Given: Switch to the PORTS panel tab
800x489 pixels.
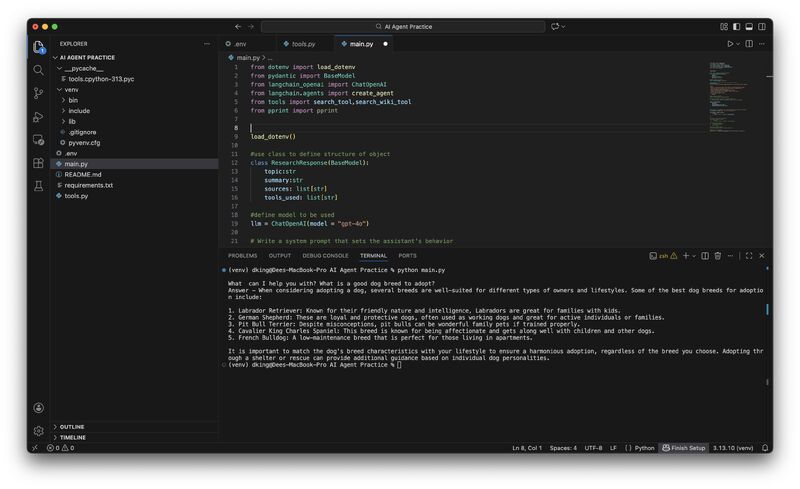Looking at the screenshot, I should point(407,256).
